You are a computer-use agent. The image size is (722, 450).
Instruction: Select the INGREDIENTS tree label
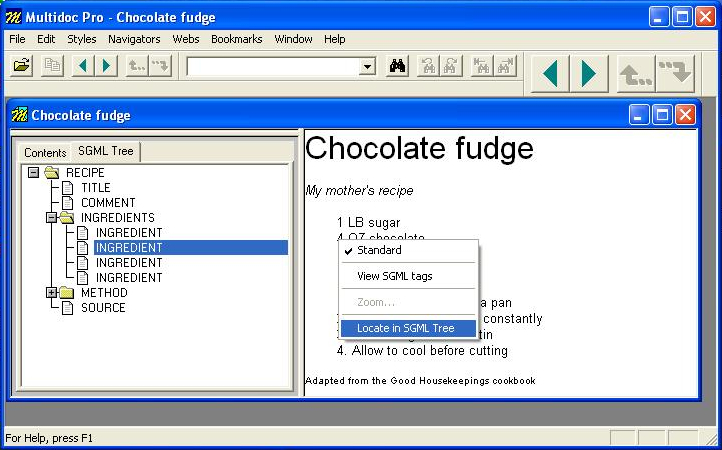point(117,217)
